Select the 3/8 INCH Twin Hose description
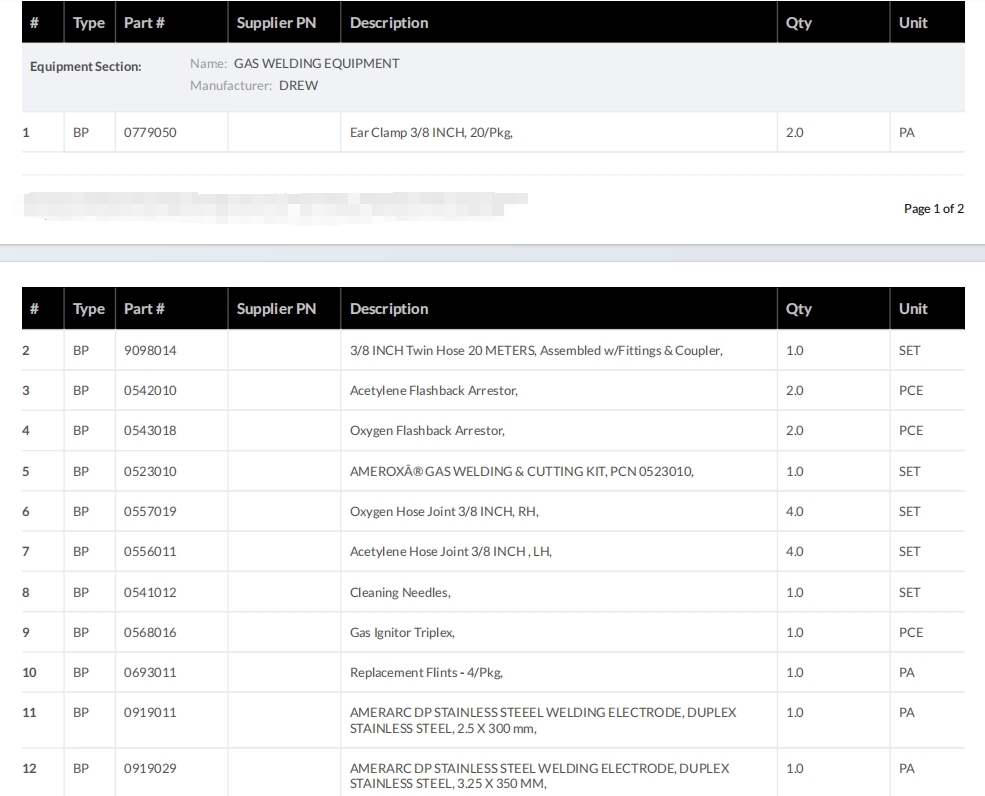The height and width of the screenshot is (796, 985). [x=536, y=351]
